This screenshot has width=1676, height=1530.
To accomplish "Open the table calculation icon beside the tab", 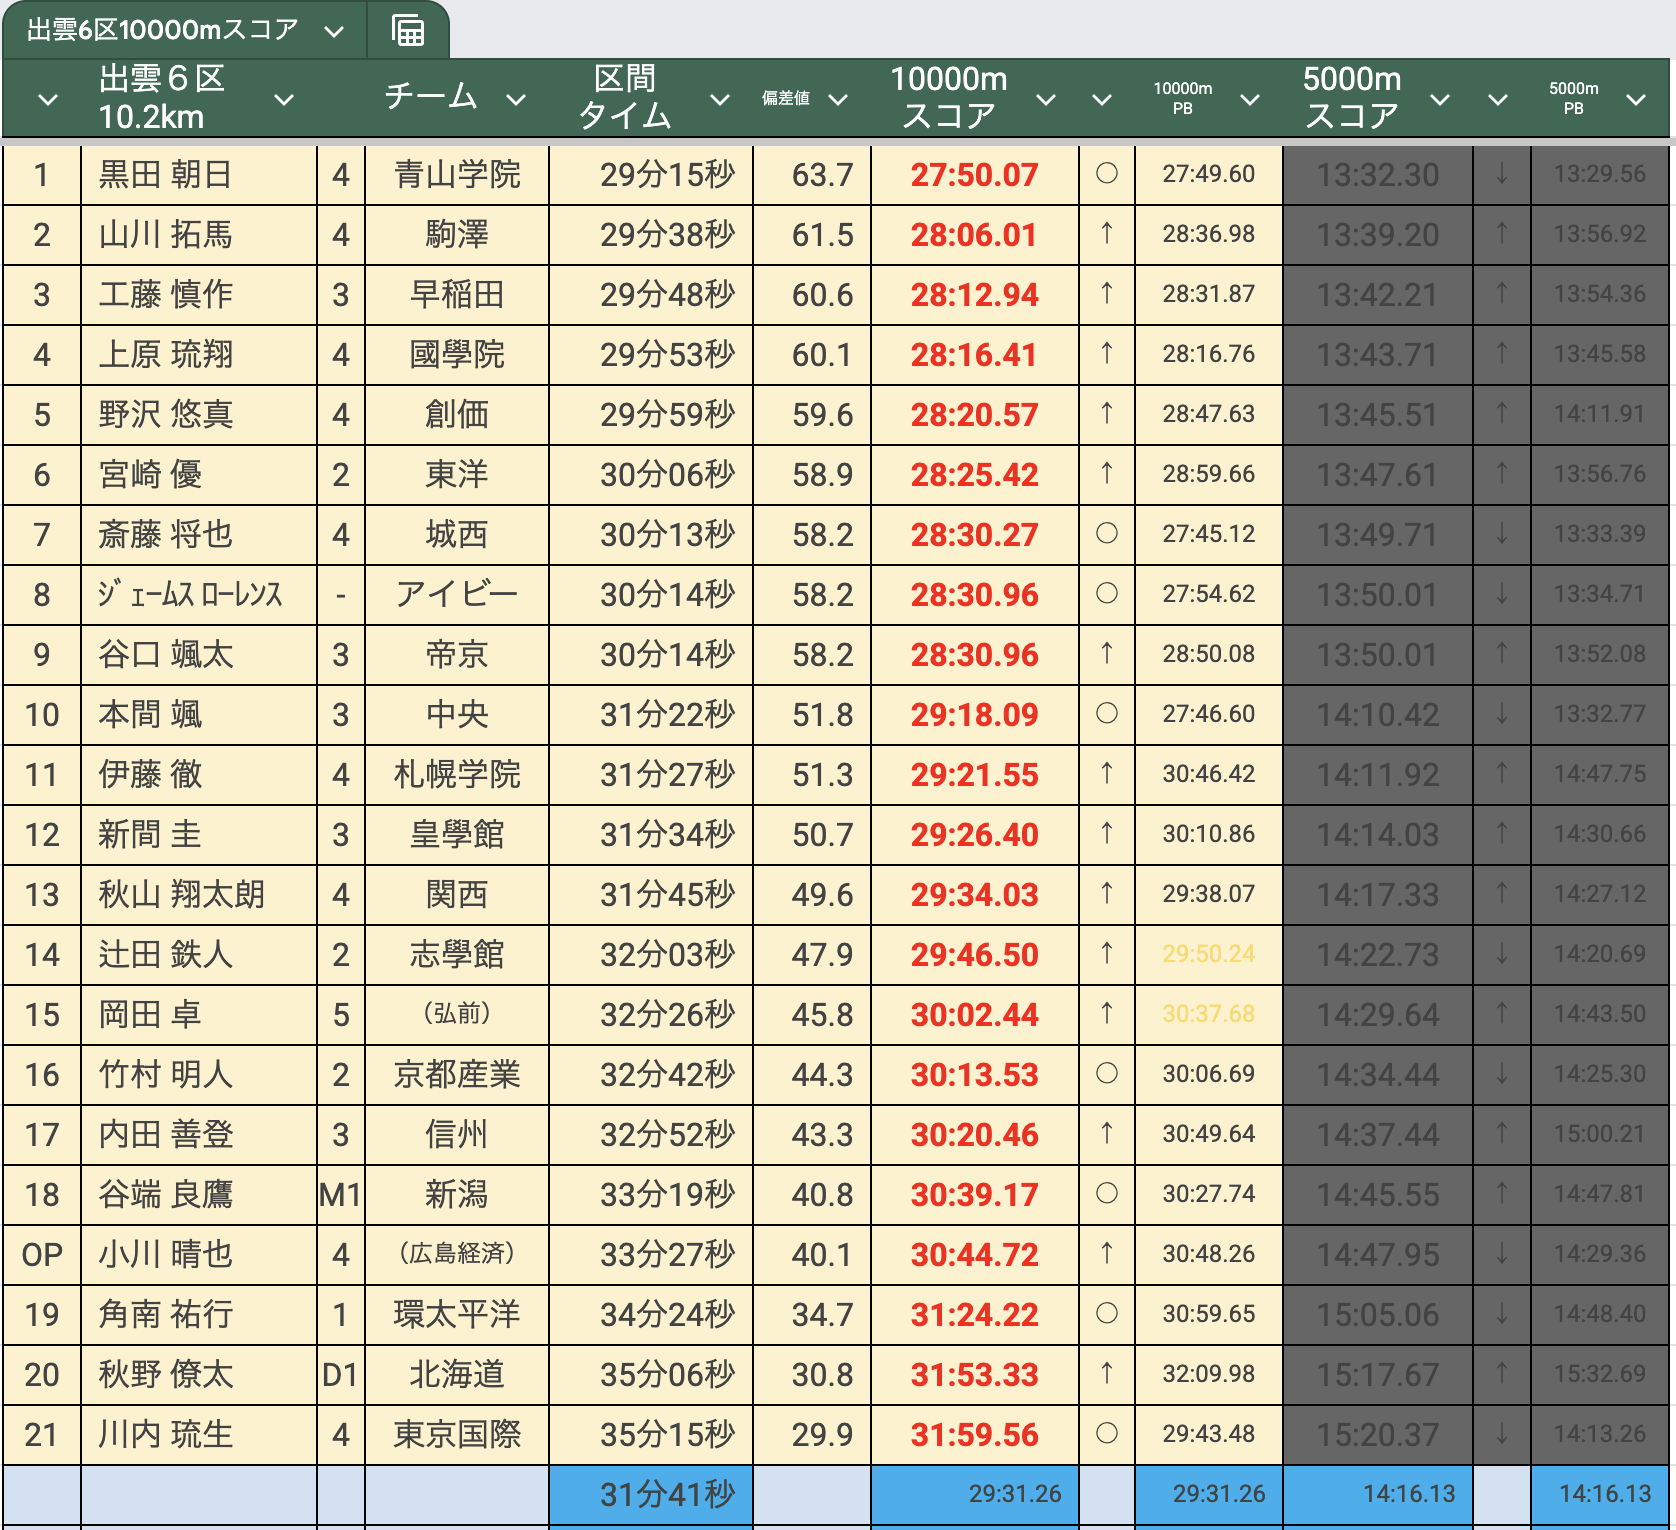I will (x=408, y=30).
